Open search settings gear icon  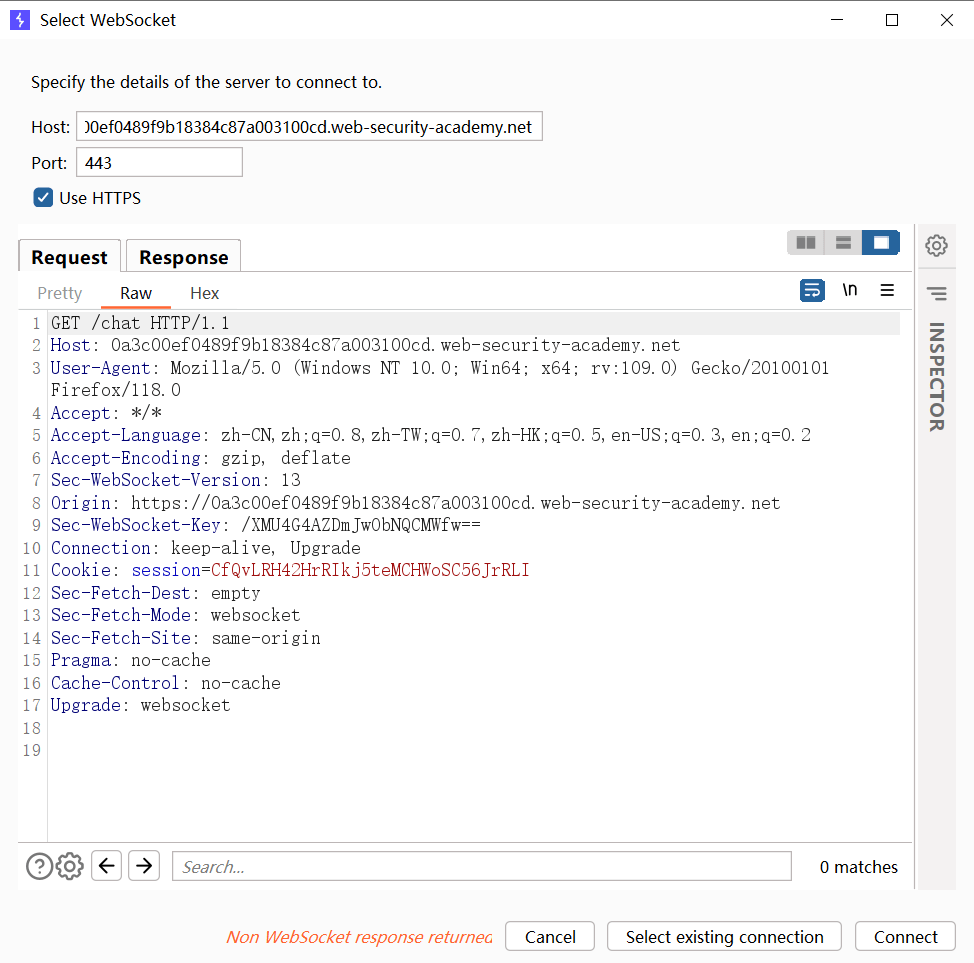pos(70,866)
